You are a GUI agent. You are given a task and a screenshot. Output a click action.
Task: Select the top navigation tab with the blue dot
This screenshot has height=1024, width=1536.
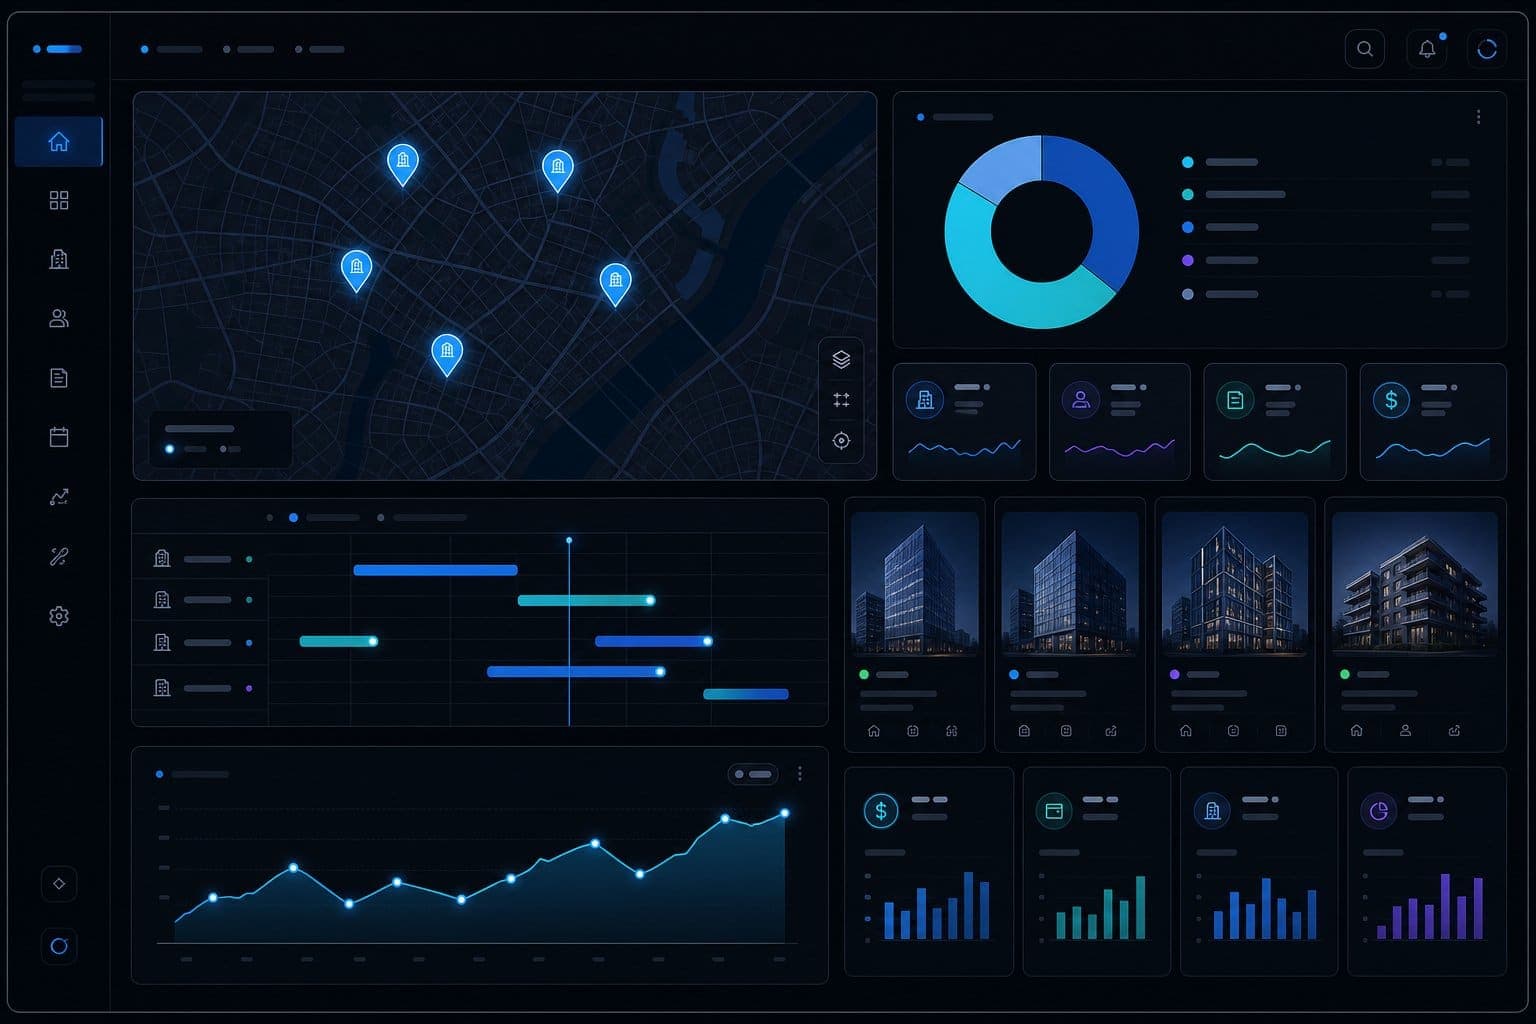tap(172, 49)
